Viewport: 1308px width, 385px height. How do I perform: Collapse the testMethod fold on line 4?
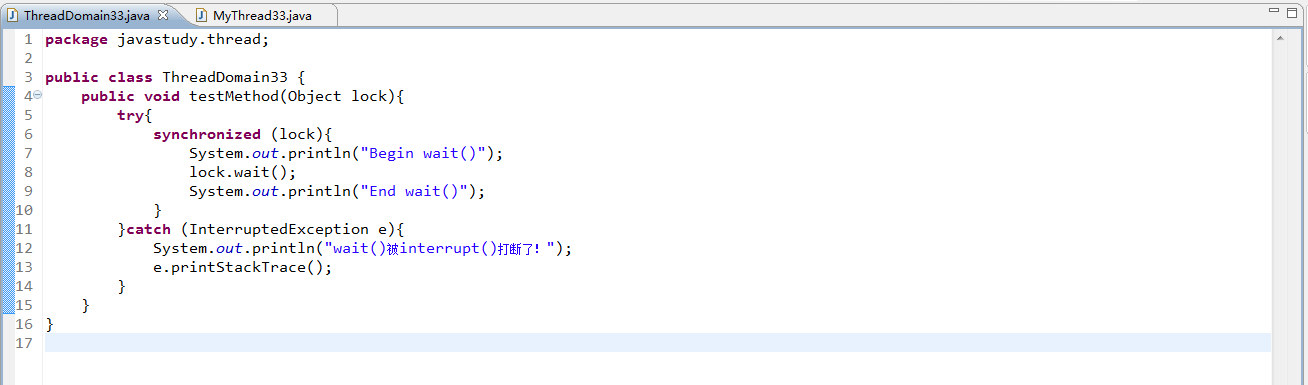[37, 95]
